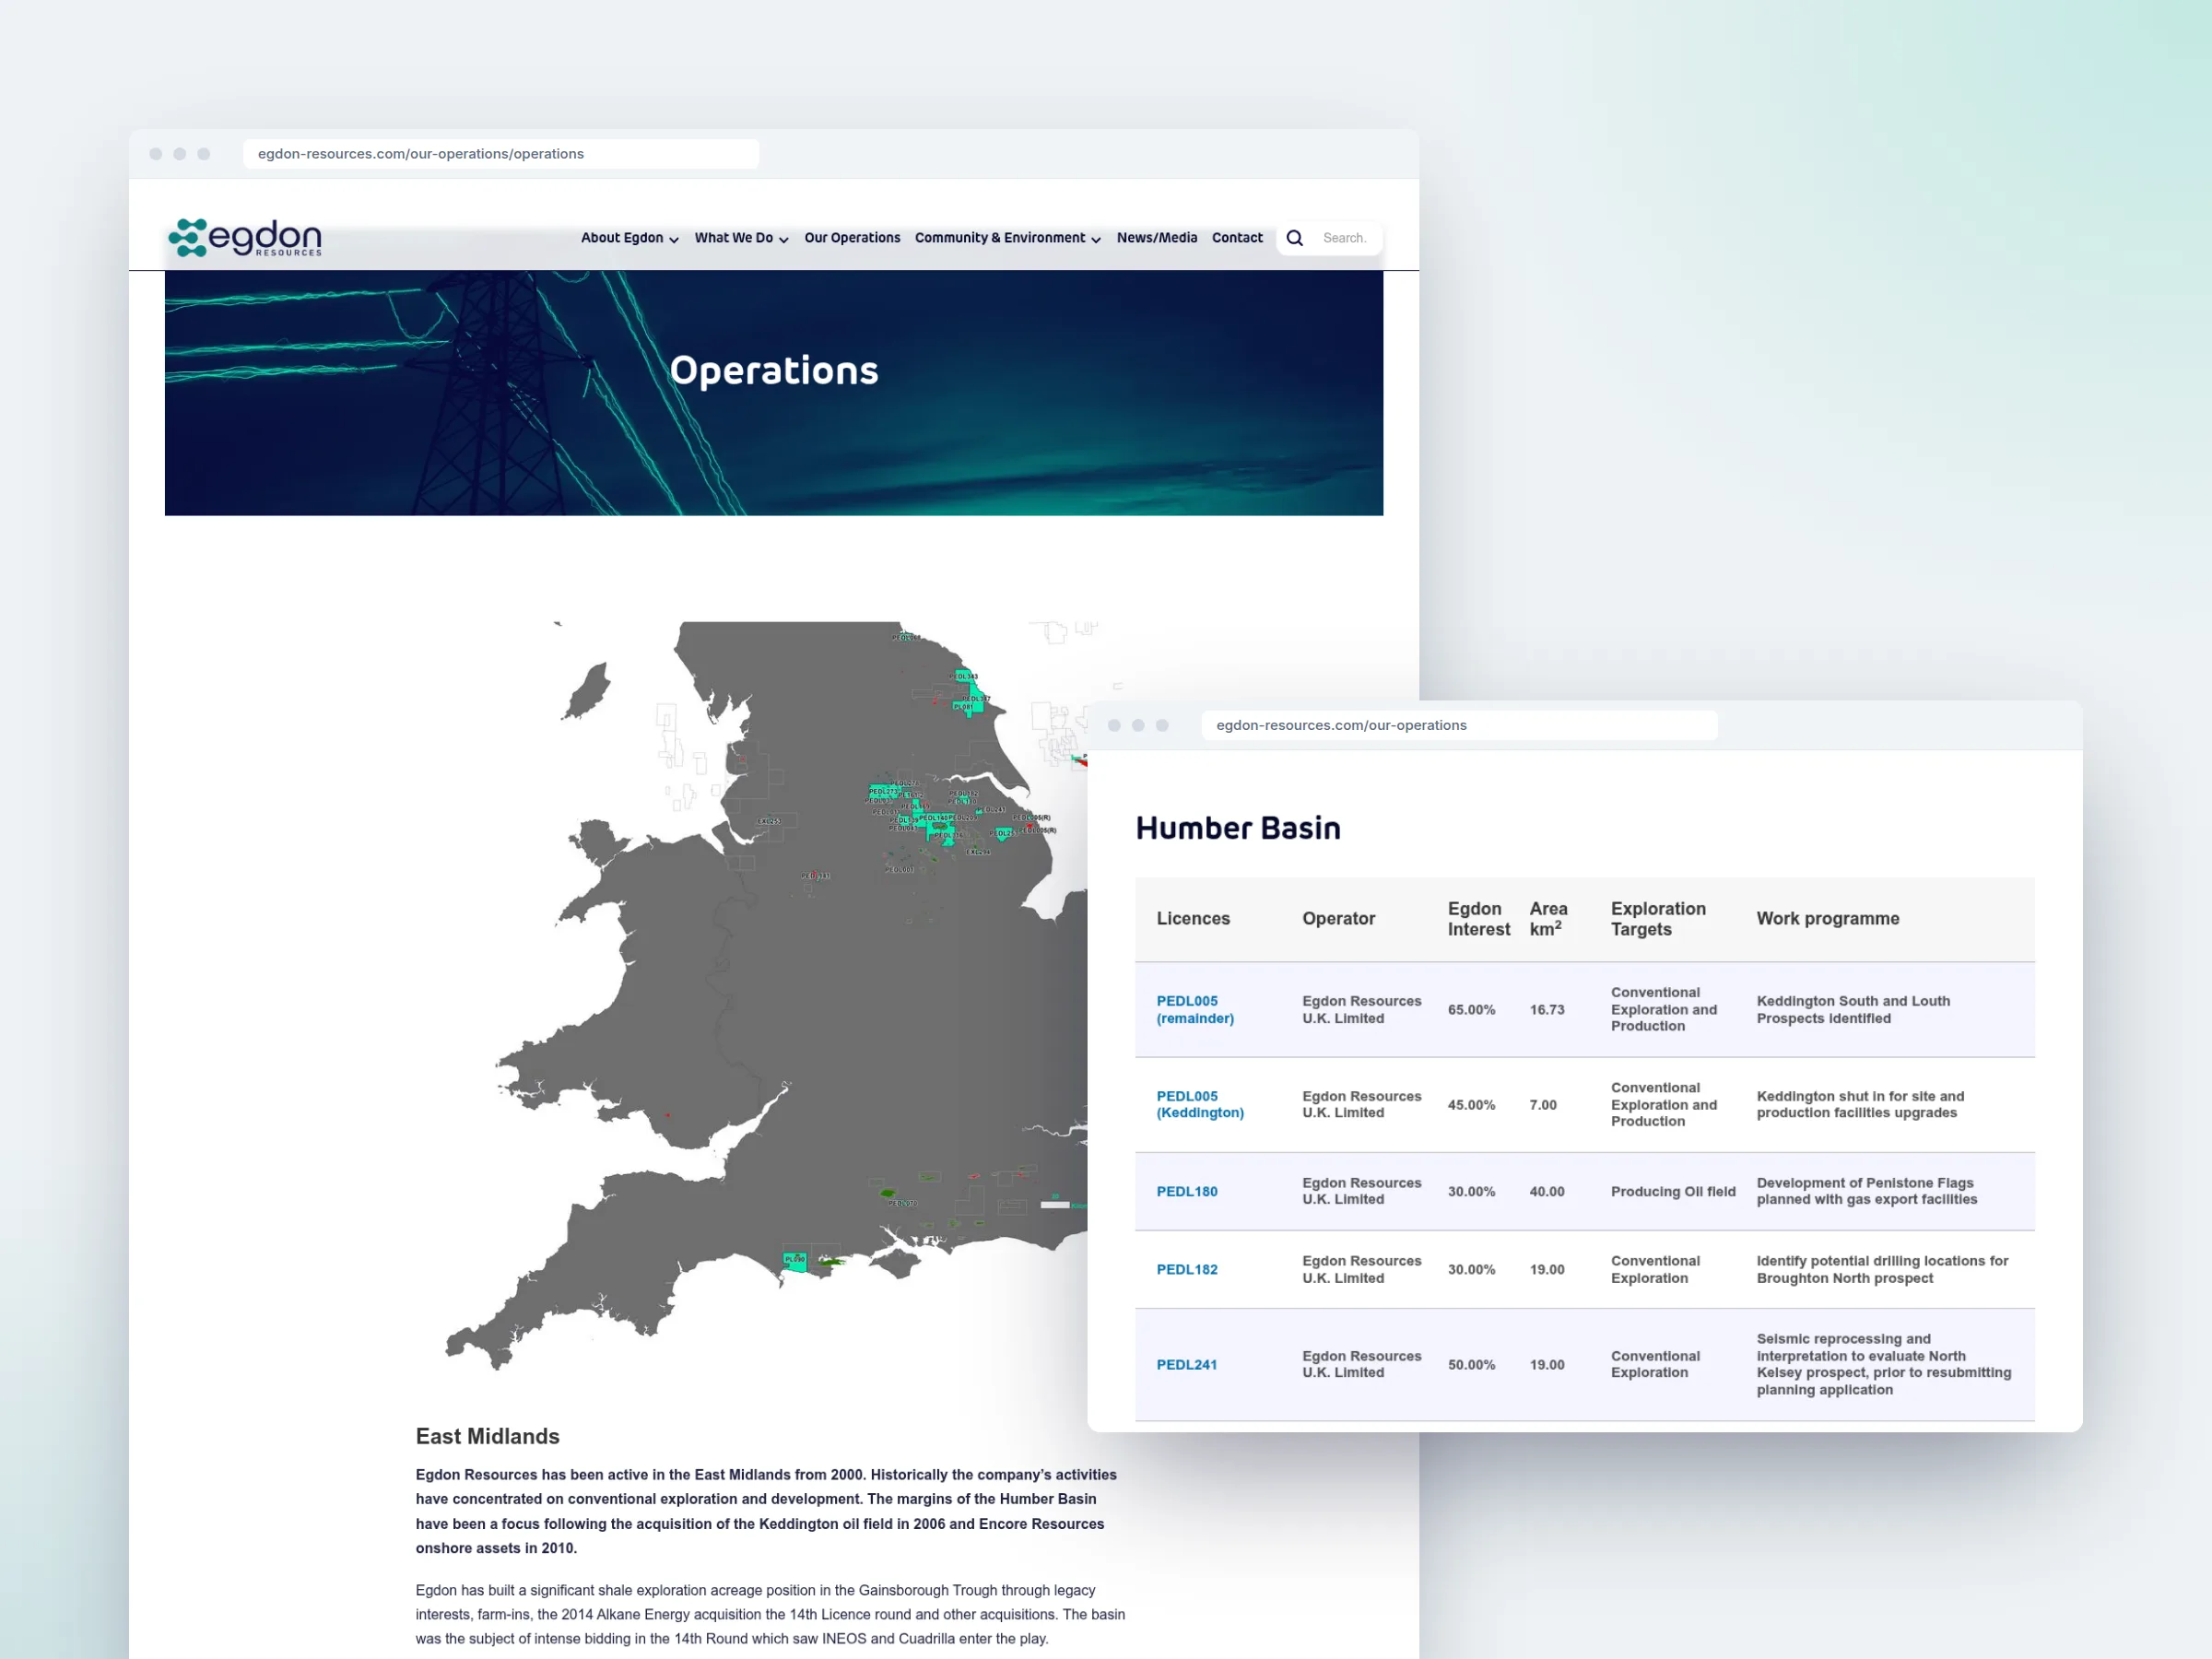Open the News/Media menu item
Viewport: 2212px width, 1659px height.
point(1157,238)
